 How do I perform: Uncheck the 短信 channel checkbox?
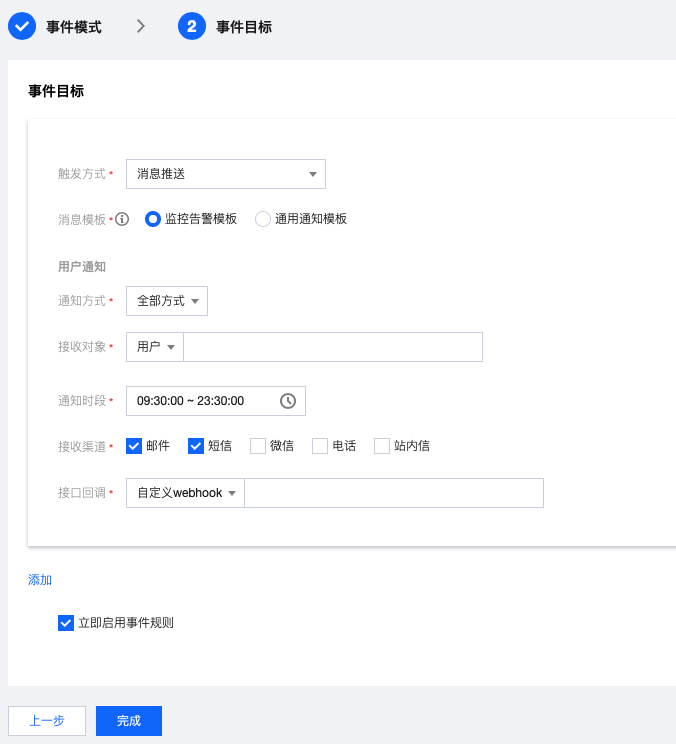click(x=196, y=446)
